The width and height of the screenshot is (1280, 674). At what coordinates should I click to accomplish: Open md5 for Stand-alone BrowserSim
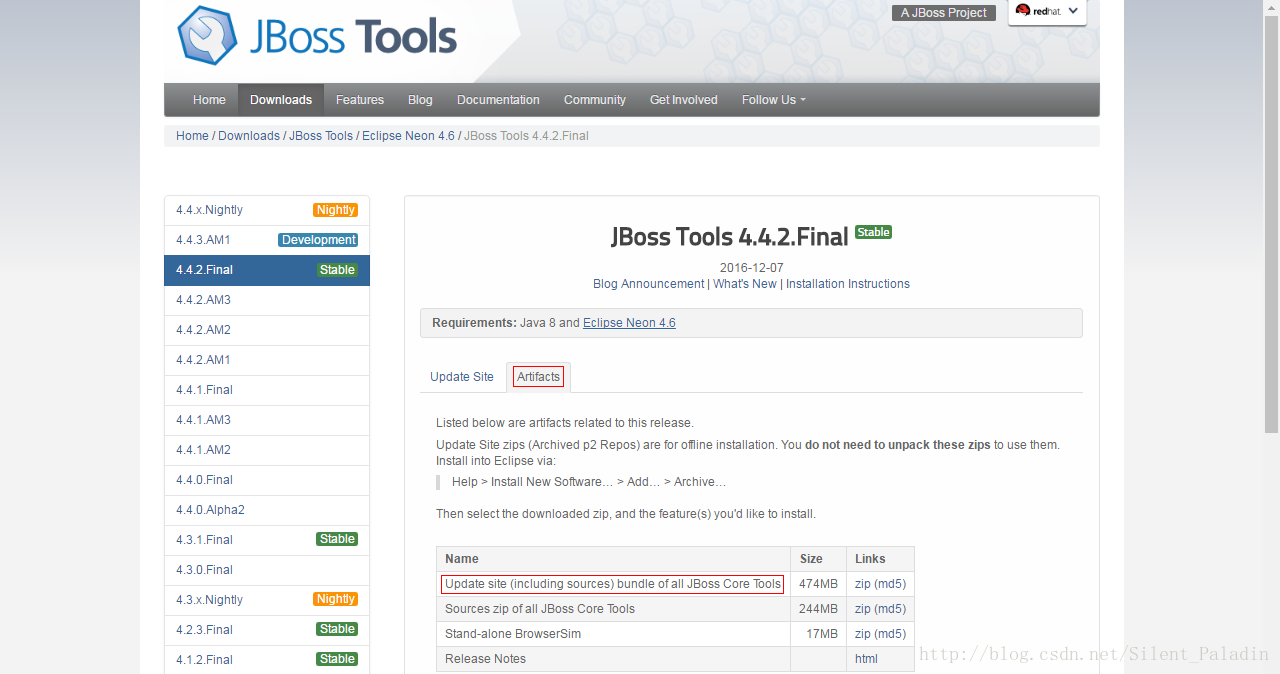click(888, 634)
